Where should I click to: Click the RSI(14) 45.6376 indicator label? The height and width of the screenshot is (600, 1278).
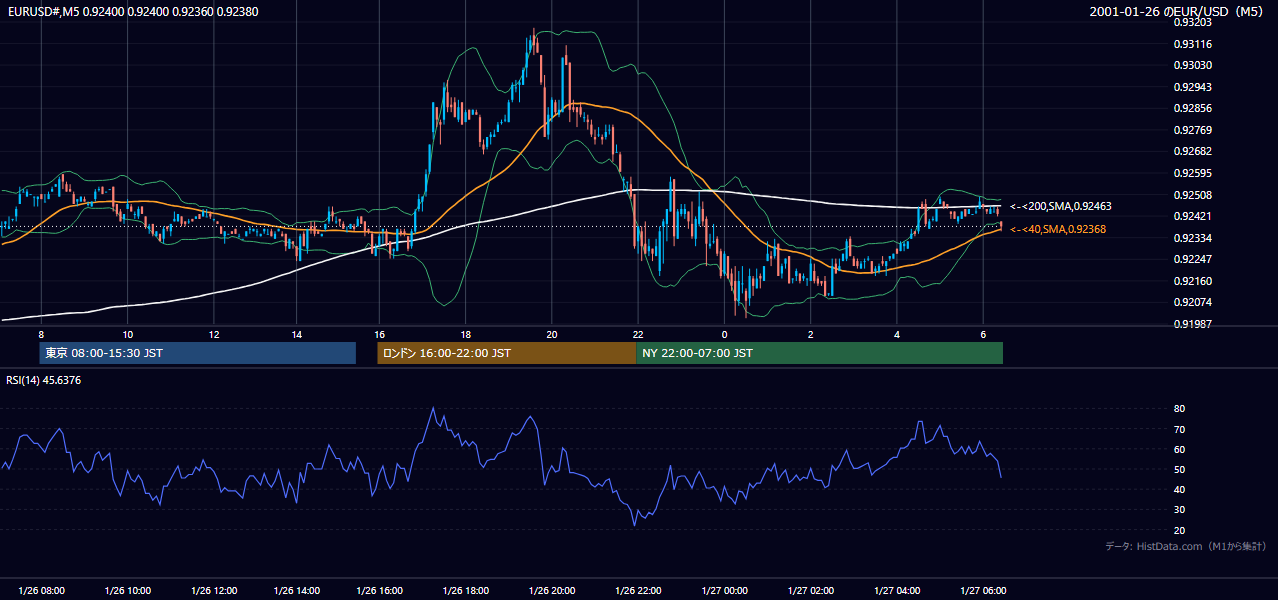click(44, 380)
